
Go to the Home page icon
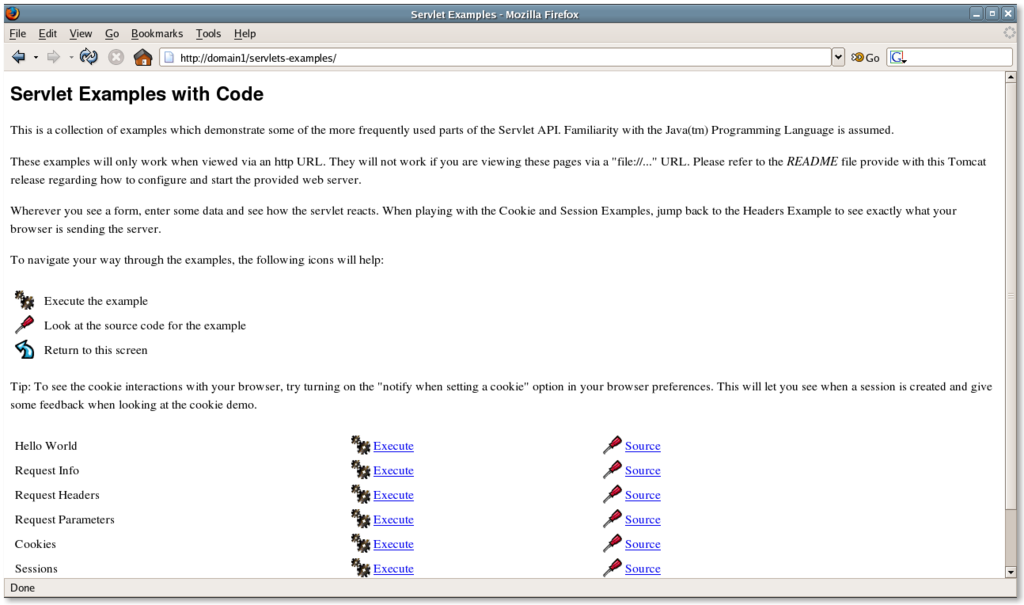143,57
